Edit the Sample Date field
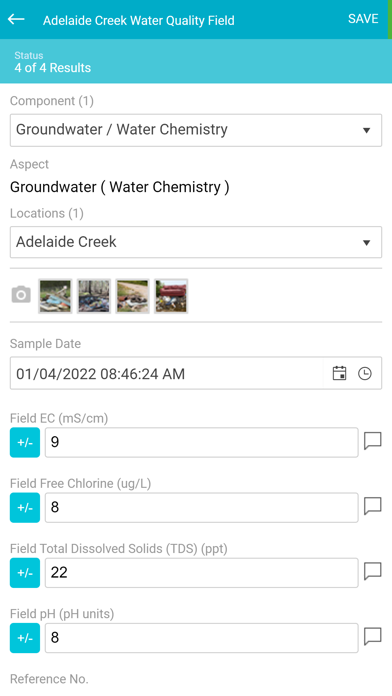This screenshot has height=696, width=392. click(166, 373)
